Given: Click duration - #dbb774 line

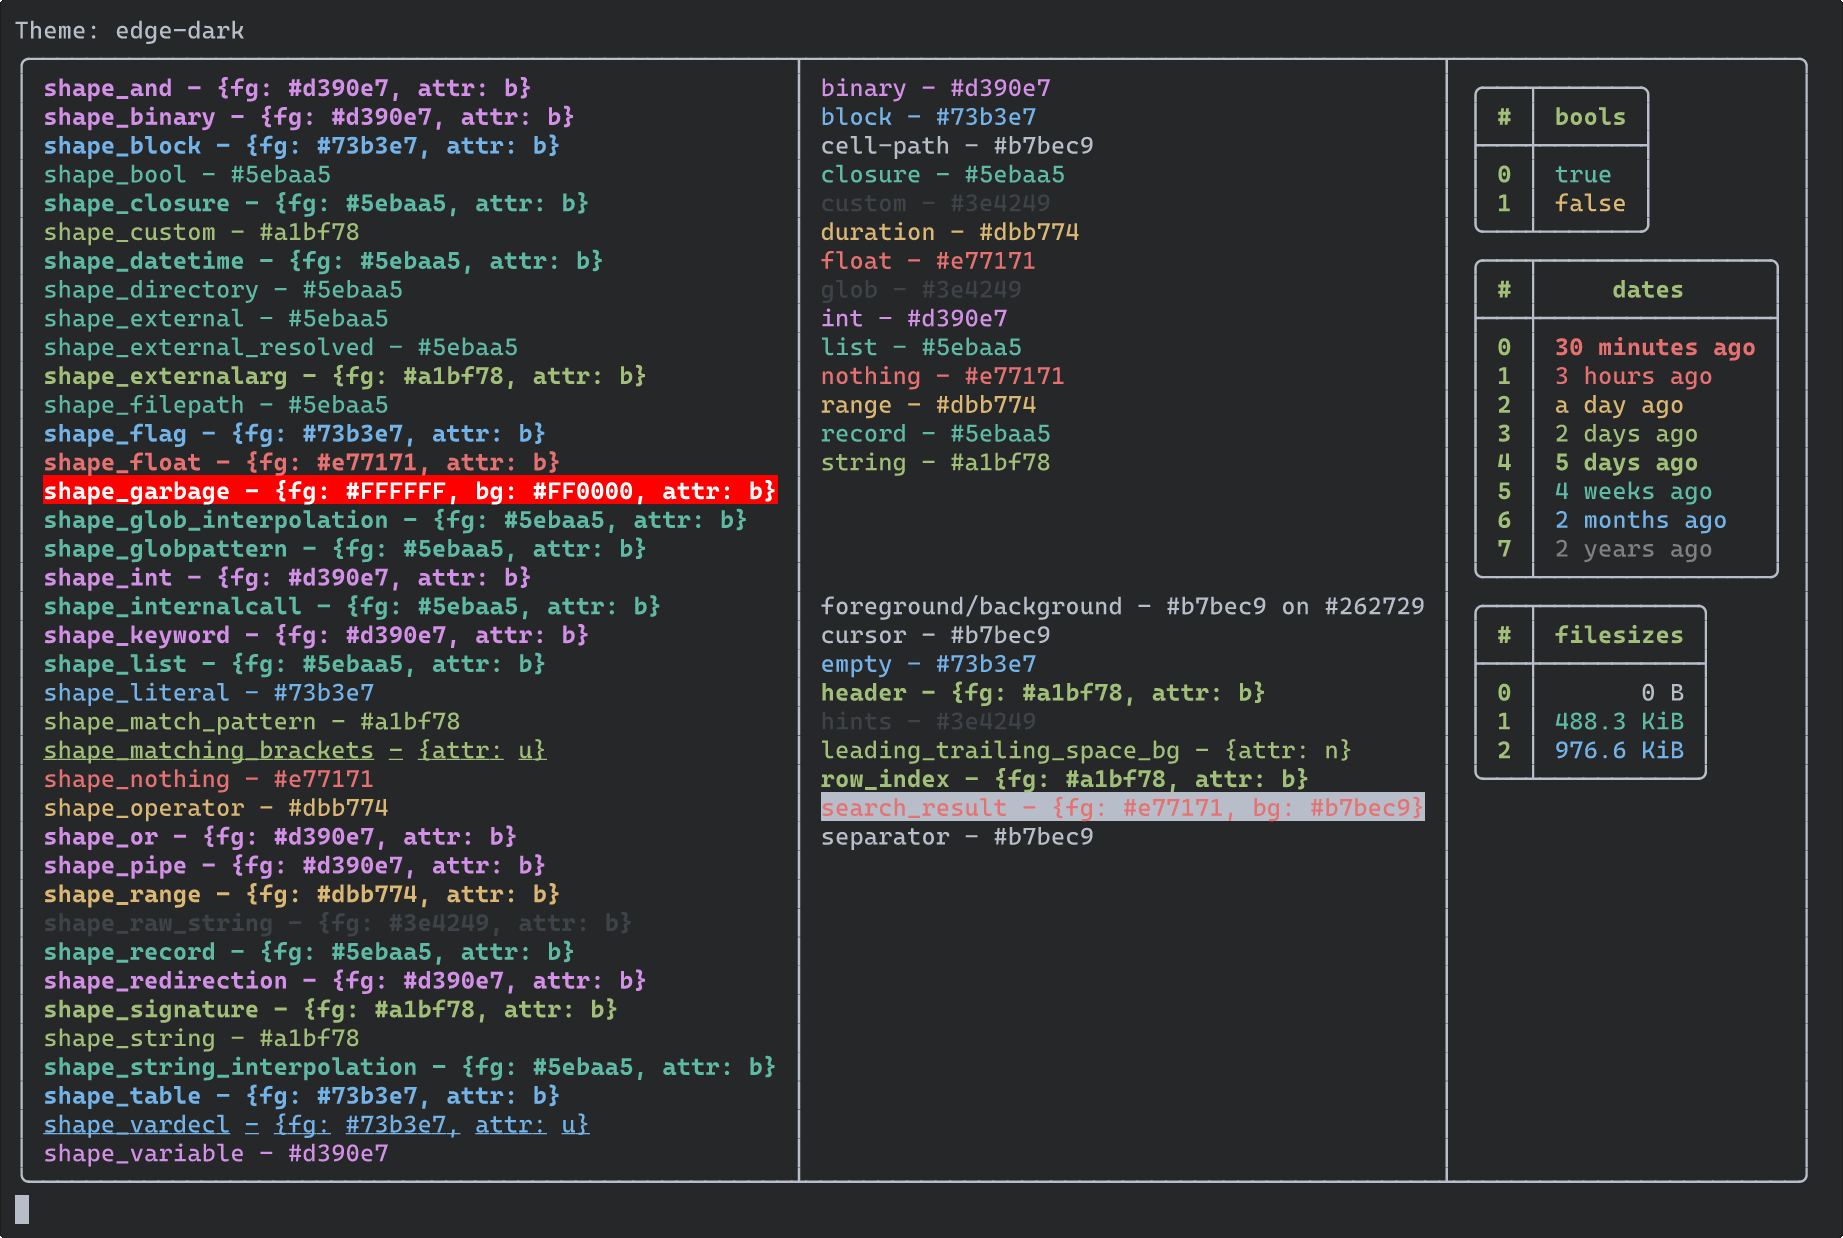Looking at the screenshot, I should (x=950, y=233).
